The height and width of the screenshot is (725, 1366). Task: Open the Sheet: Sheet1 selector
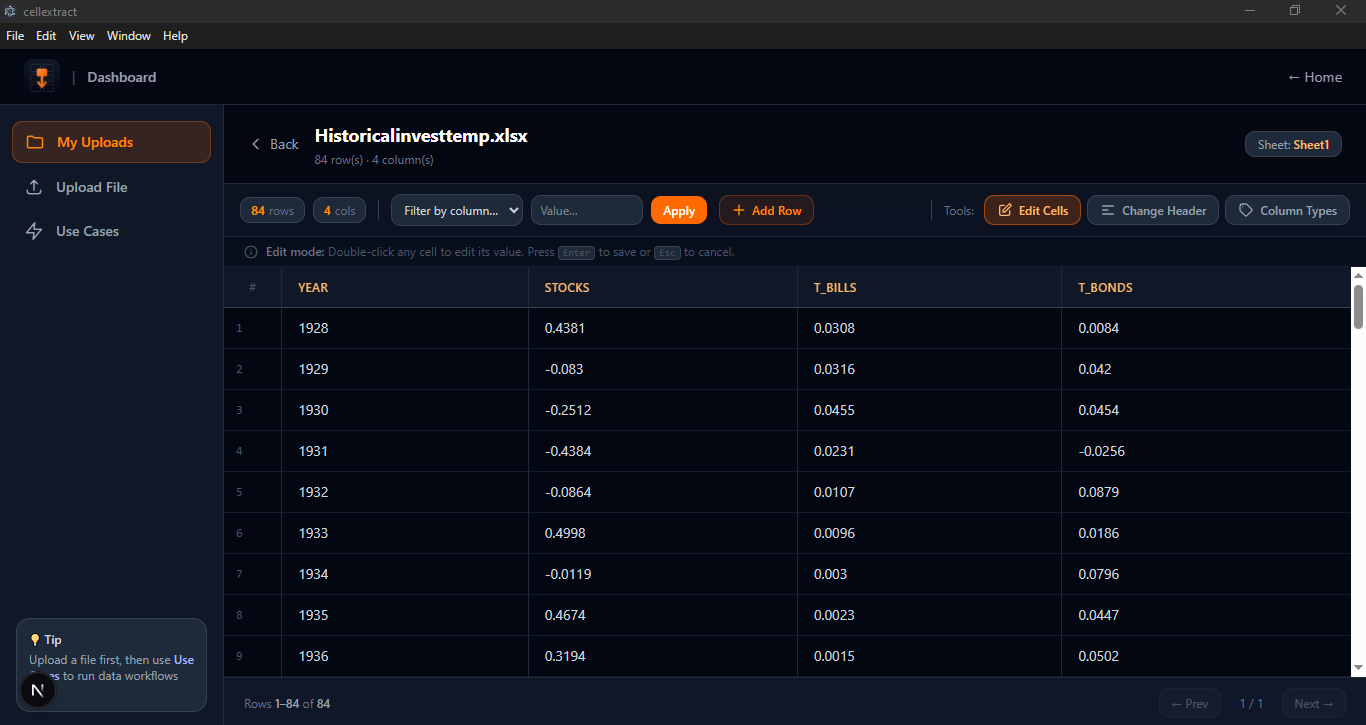[1293, 144]
